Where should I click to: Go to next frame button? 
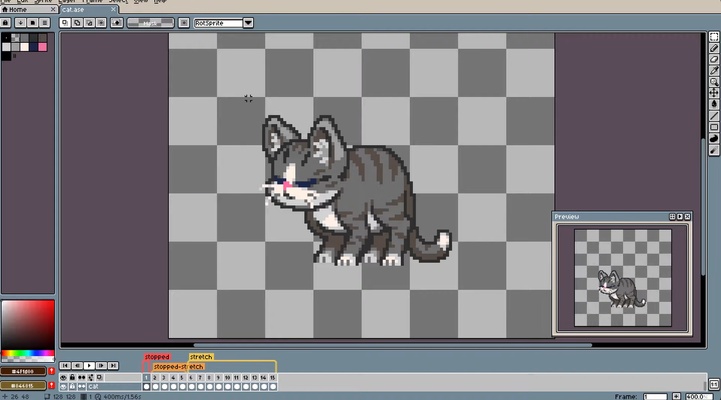101,366
